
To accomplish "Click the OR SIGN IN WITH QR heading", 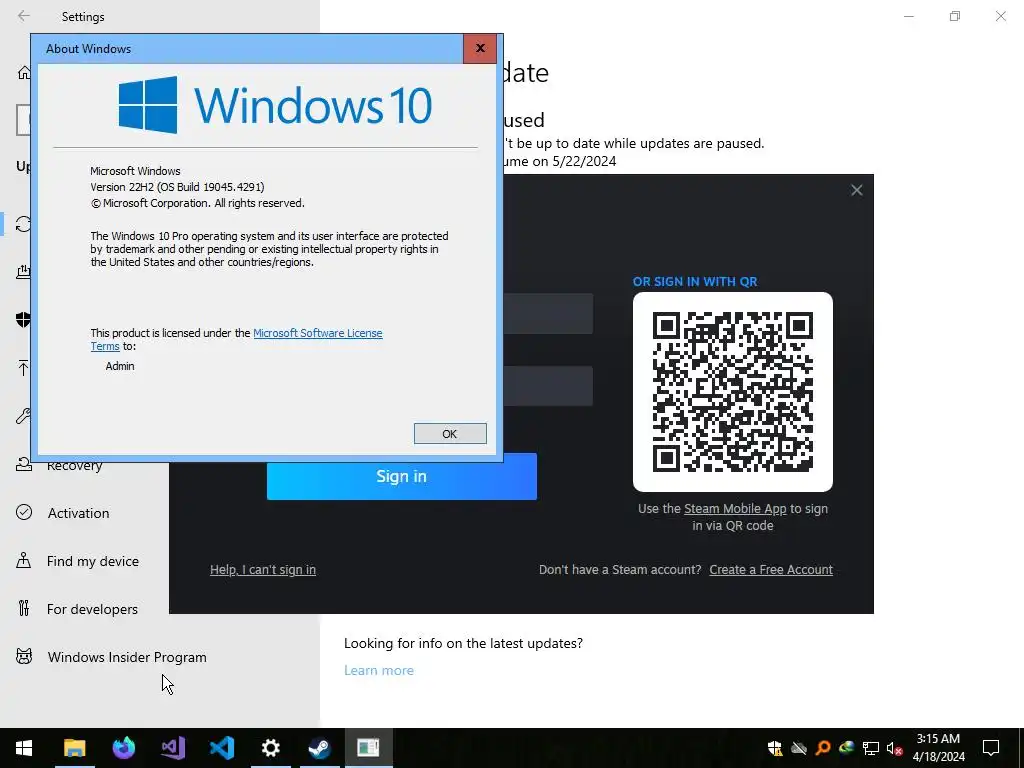I will pos(695,281).
